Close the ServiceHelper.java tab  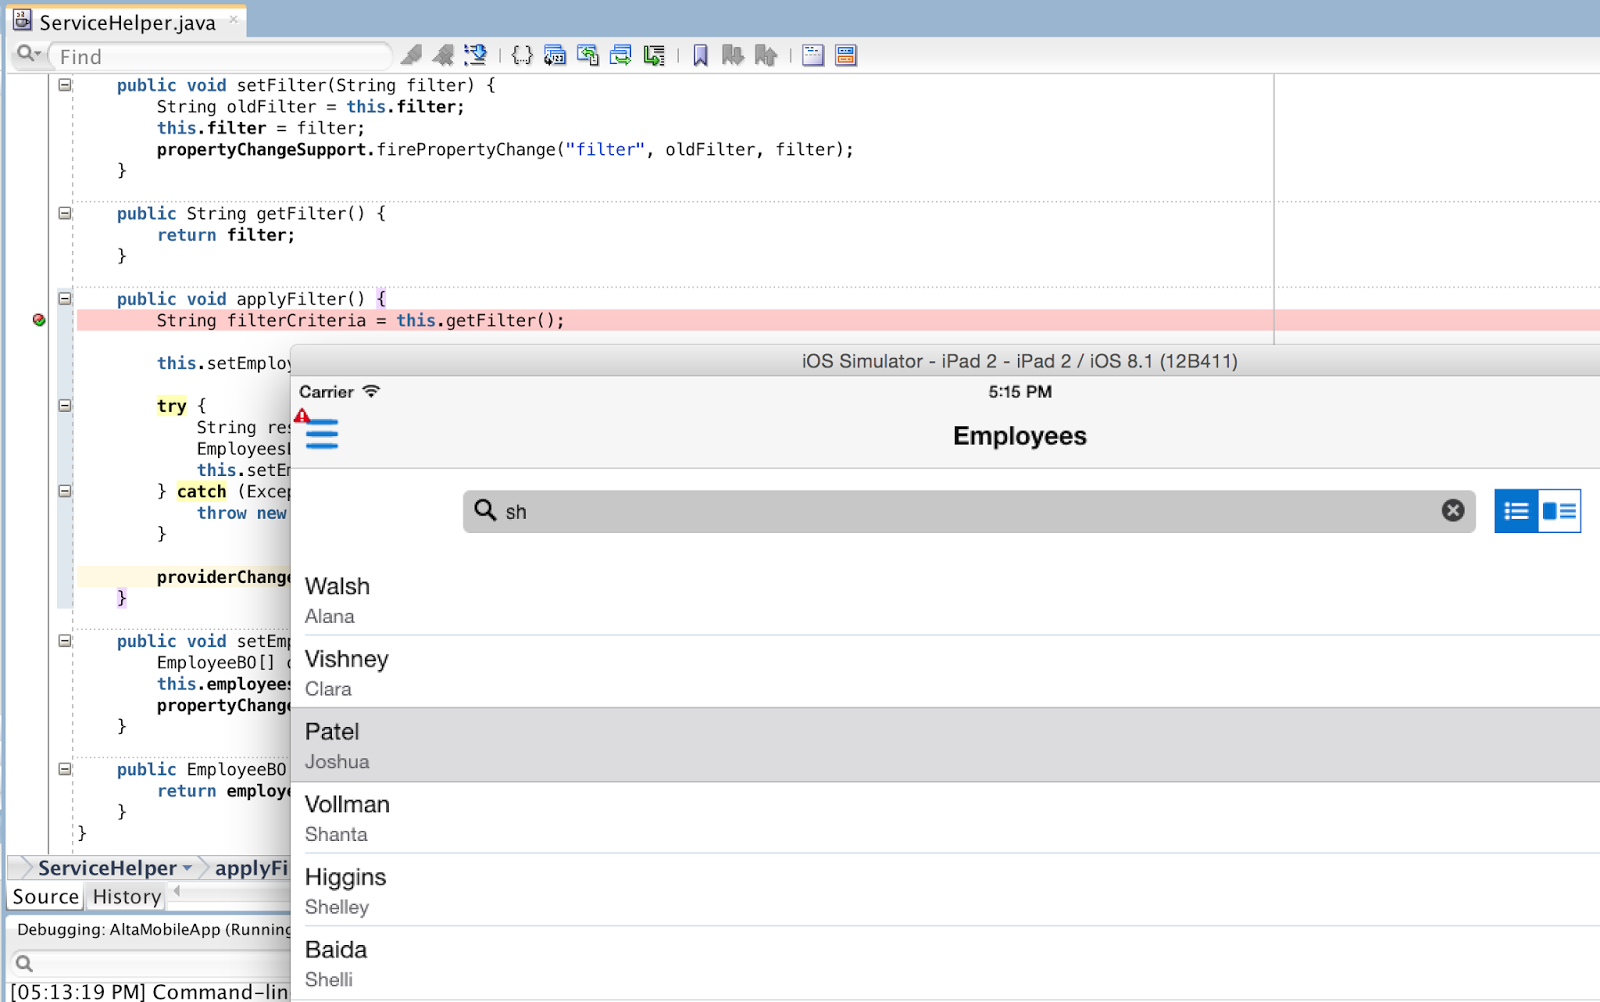[234, 19]
